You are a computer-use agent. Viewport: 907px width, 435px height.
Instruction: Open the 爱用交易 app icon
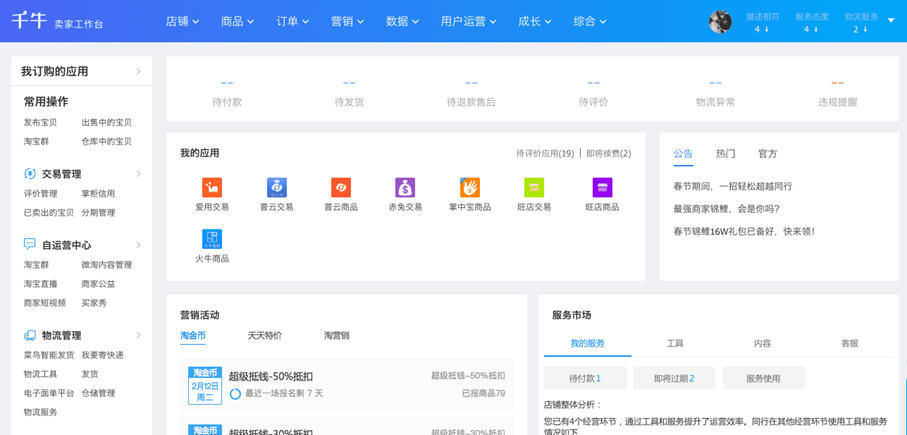click(212, 187)
